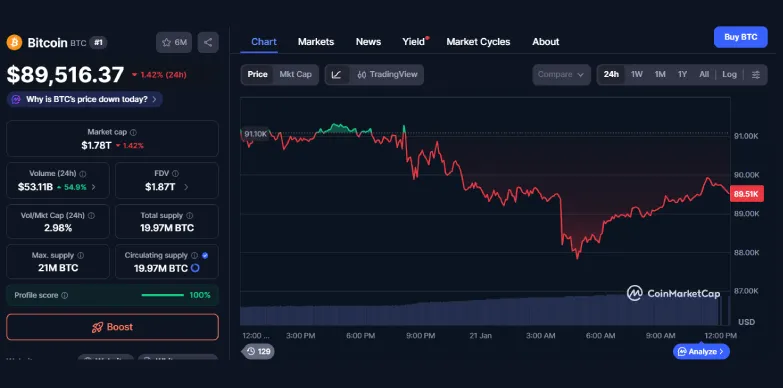Click the #1 rank badge
783x388 pixels.
(98, 42)
